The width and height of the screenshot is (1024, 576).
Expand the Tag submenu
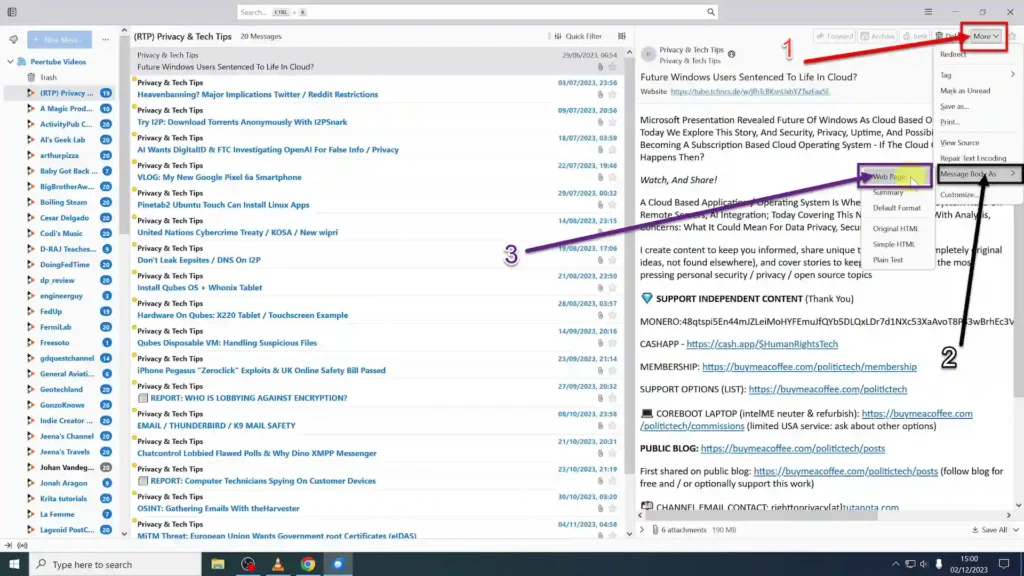(x=977, y=75)
